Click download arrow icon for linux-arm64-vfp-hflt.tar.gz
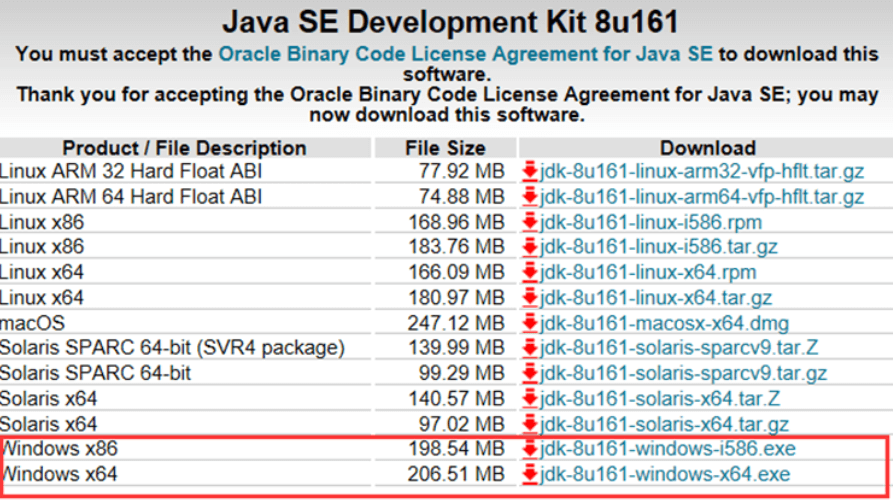This screenshot has height=503, width=893. 530,197
